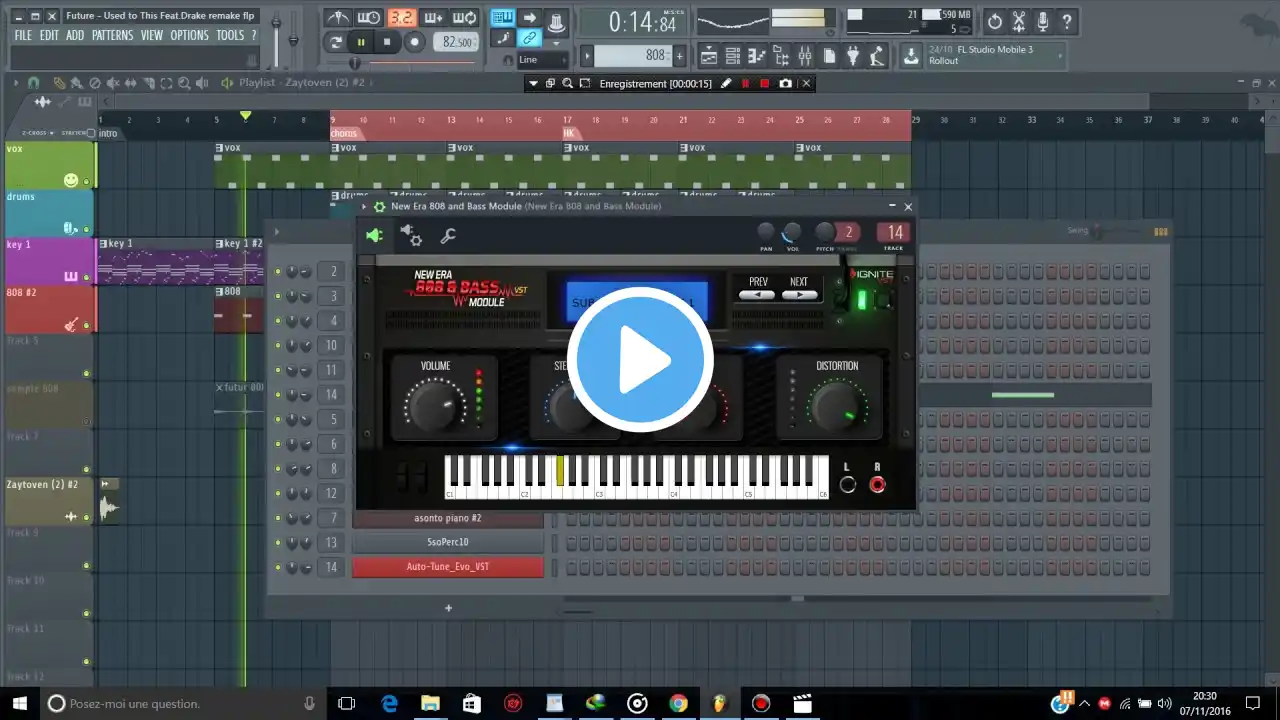The width and height of the screenshot is (1280, 720).
Task: Toggle the plugin green power switch
Action: (861, 298)
